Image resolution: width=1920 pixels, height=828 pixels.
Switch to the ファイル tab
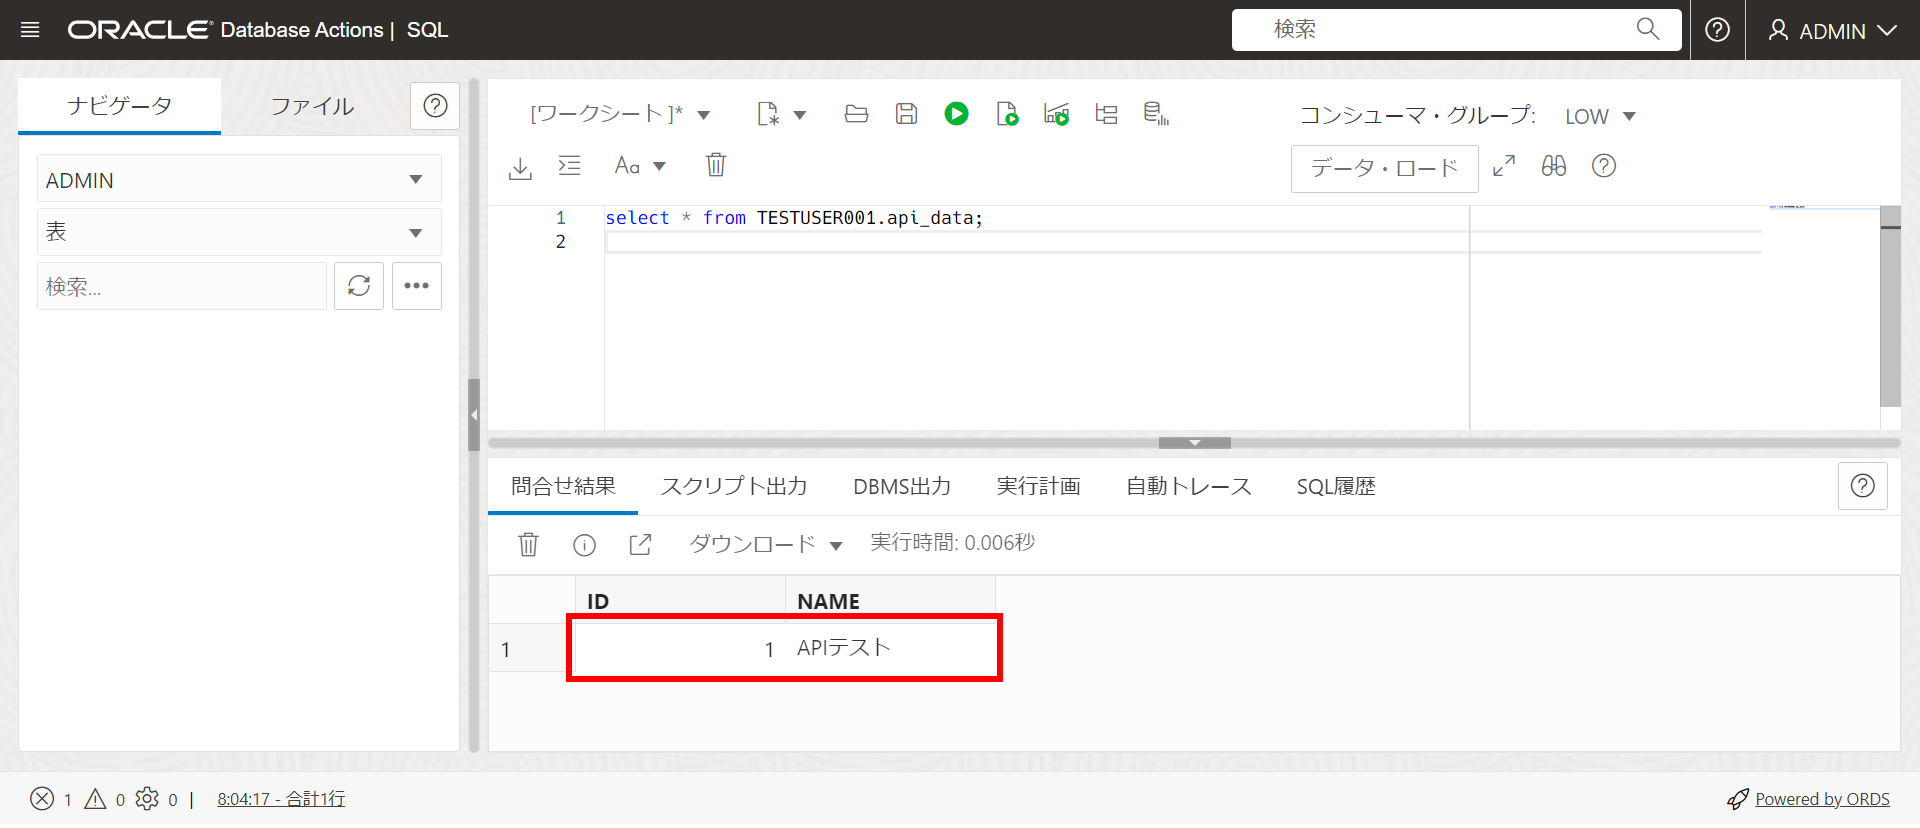pyautogui.click(x=313, y=106)
